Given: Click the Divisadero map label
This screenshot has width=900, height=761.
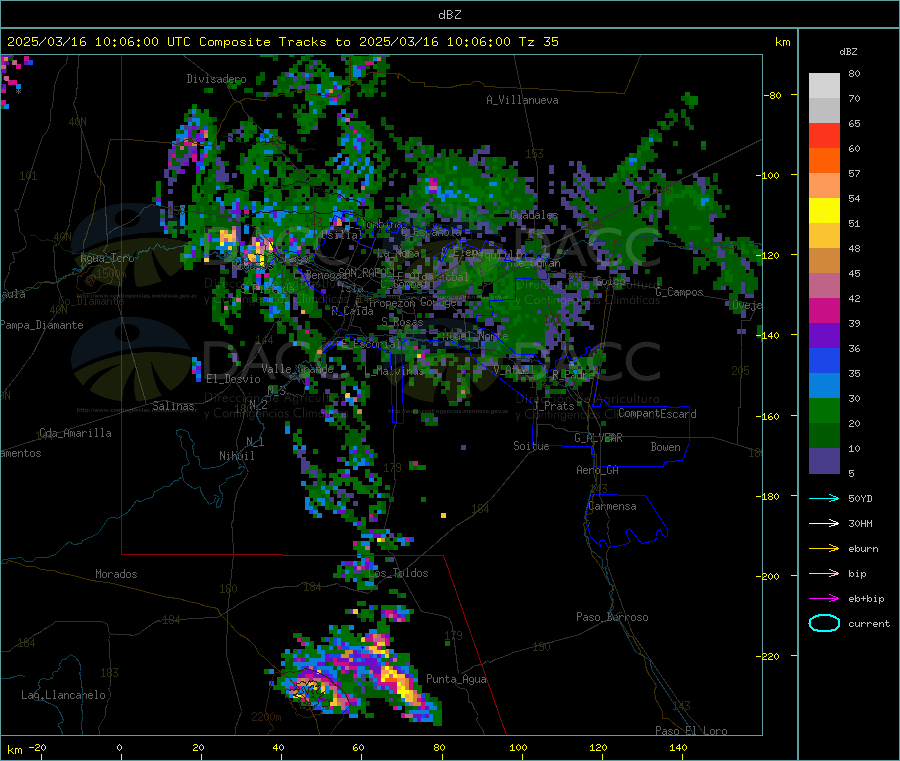Looking at the screenshot, I should (216, 79).
